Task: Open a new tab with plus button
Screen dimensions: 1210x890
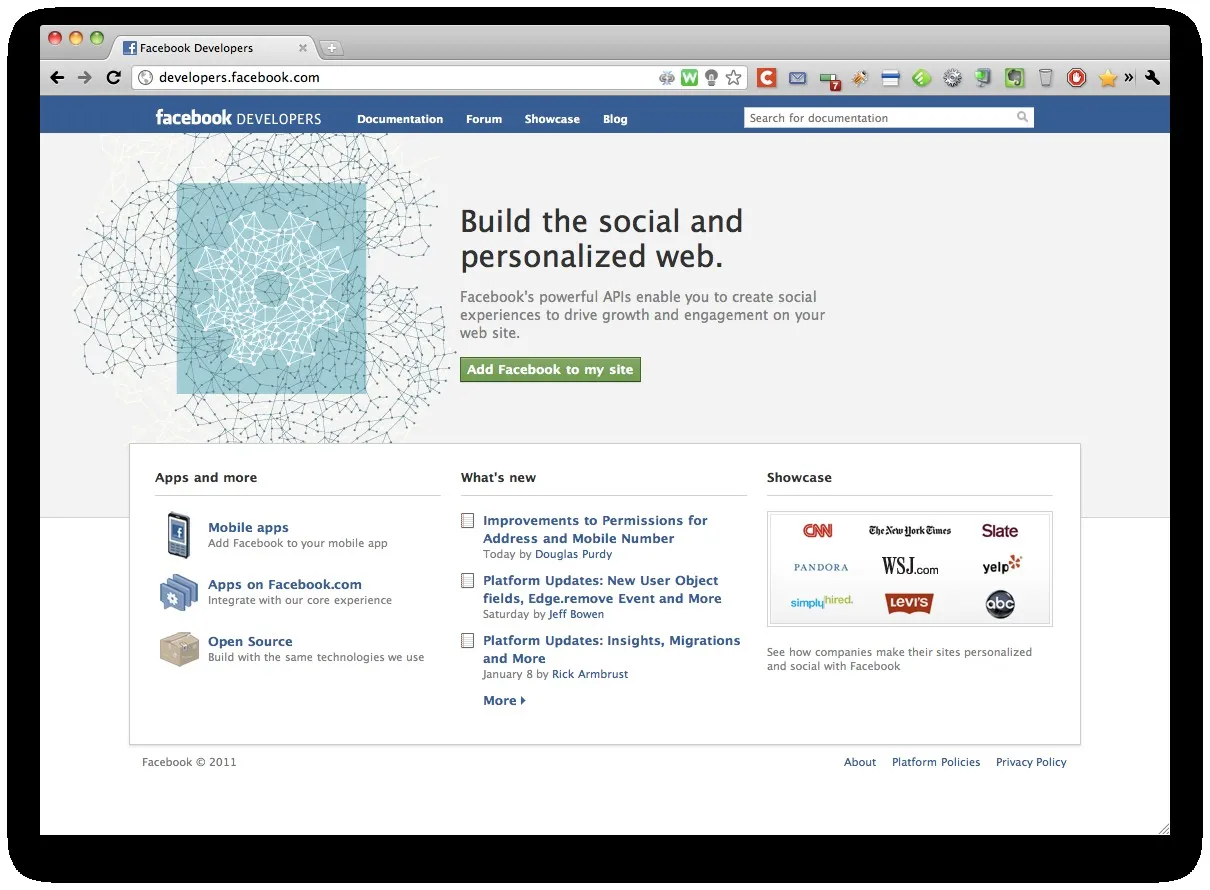Action: [x=332, y=48]
